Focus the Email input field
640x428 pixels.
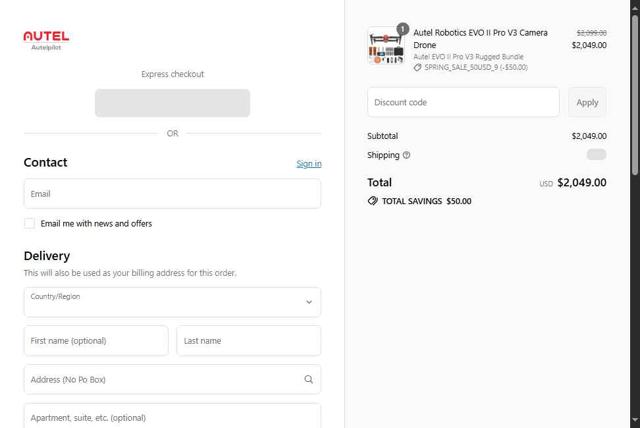tap(172, 194)
